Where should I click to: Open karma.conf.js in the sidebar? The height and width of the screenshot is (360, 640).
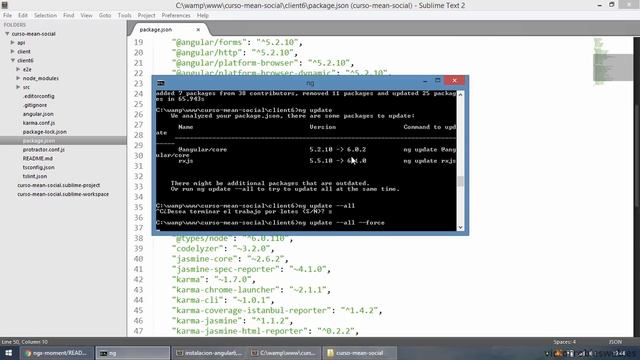(39, 122)
